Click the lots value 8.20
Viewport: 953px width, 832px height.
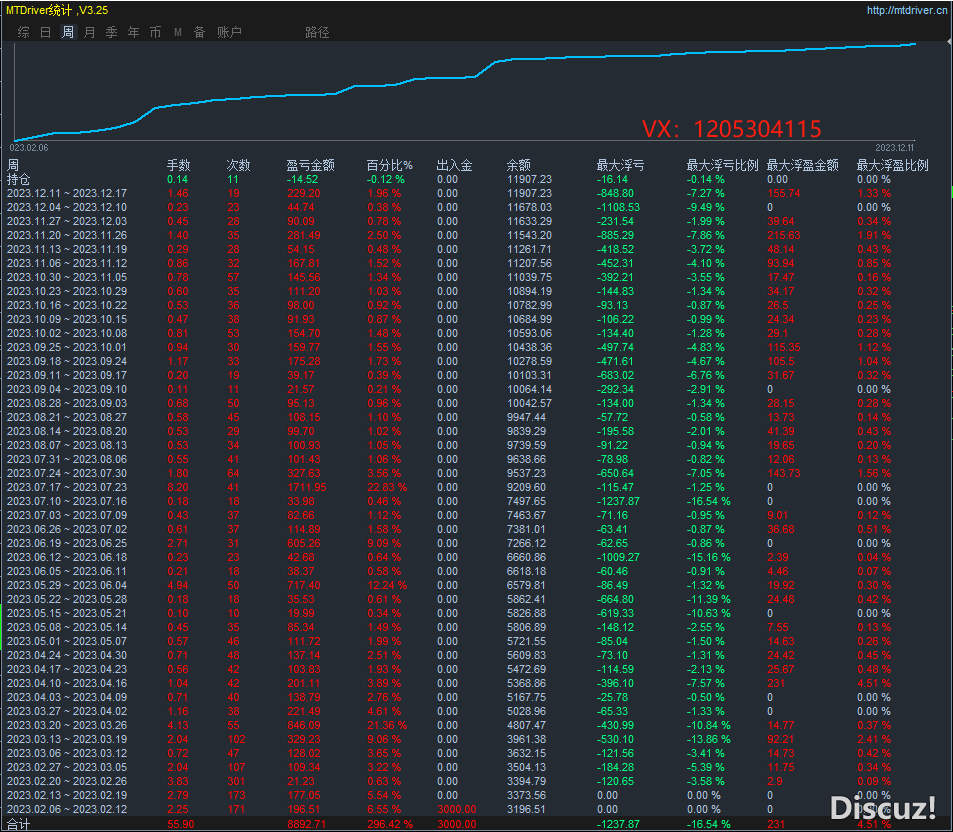[178, 487]
